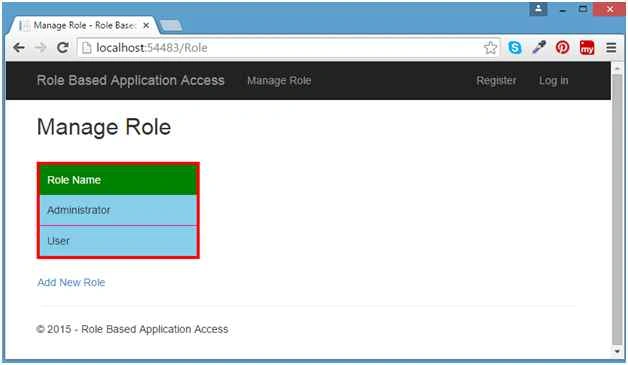Activate the eyedropper color picker extension

[539, 48]
